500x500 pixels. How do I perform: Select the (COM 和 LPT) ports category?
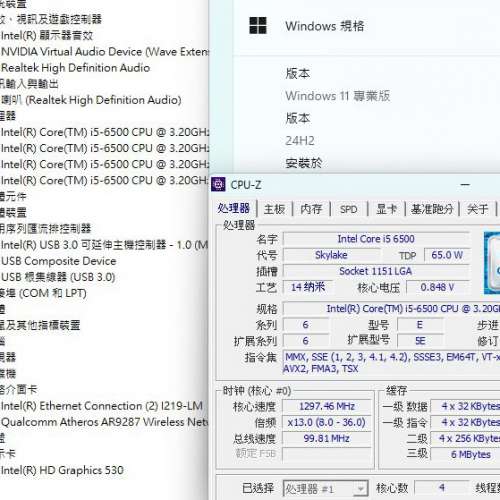(x=43, y=293)
